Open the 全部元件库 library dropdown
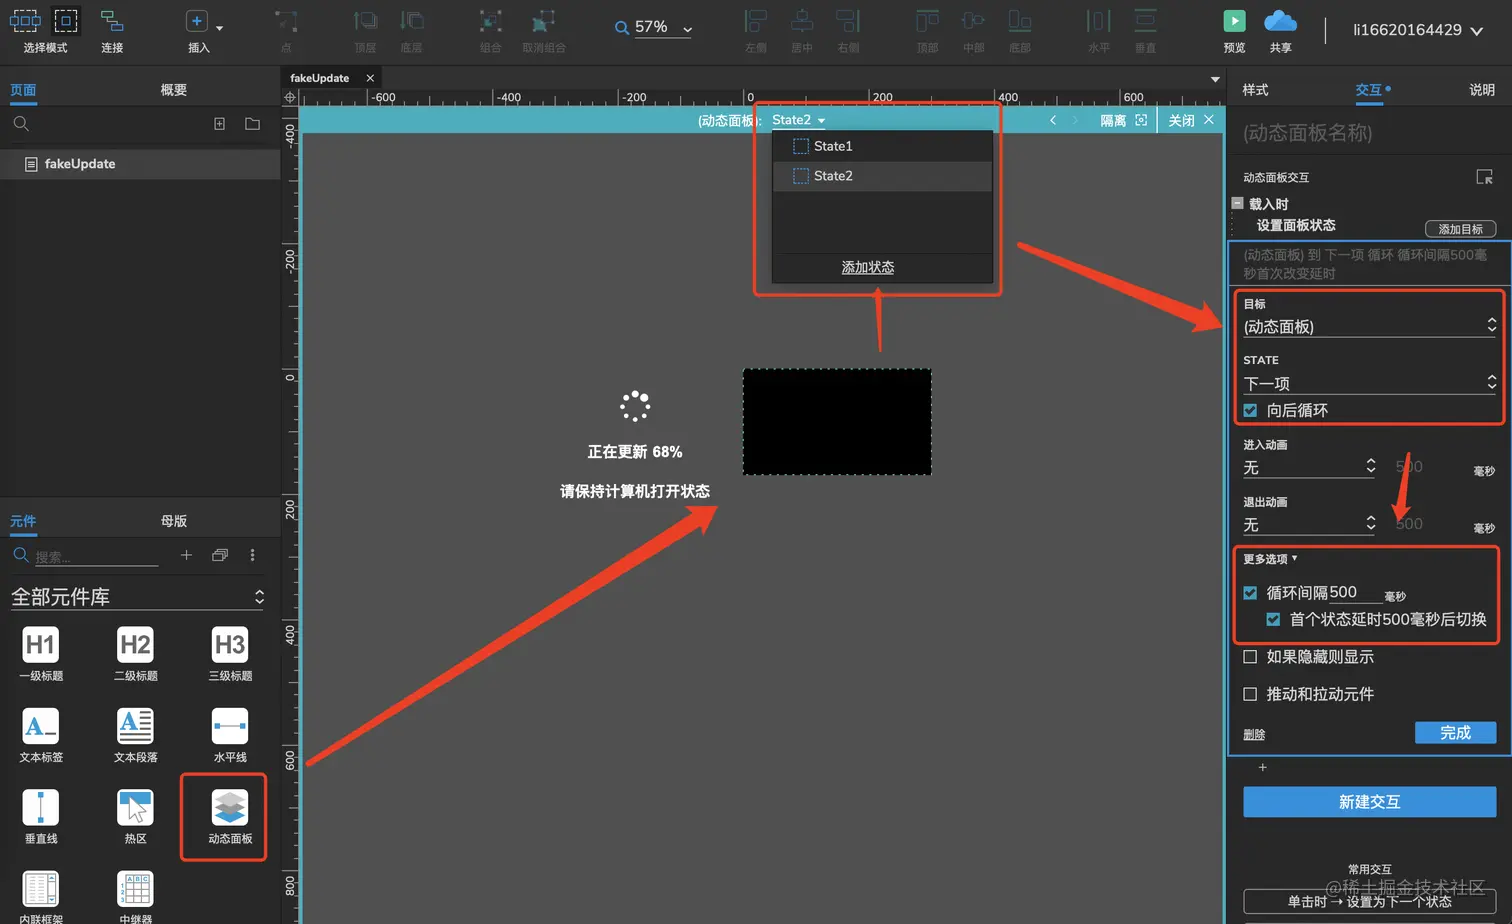 pos(138,597)
